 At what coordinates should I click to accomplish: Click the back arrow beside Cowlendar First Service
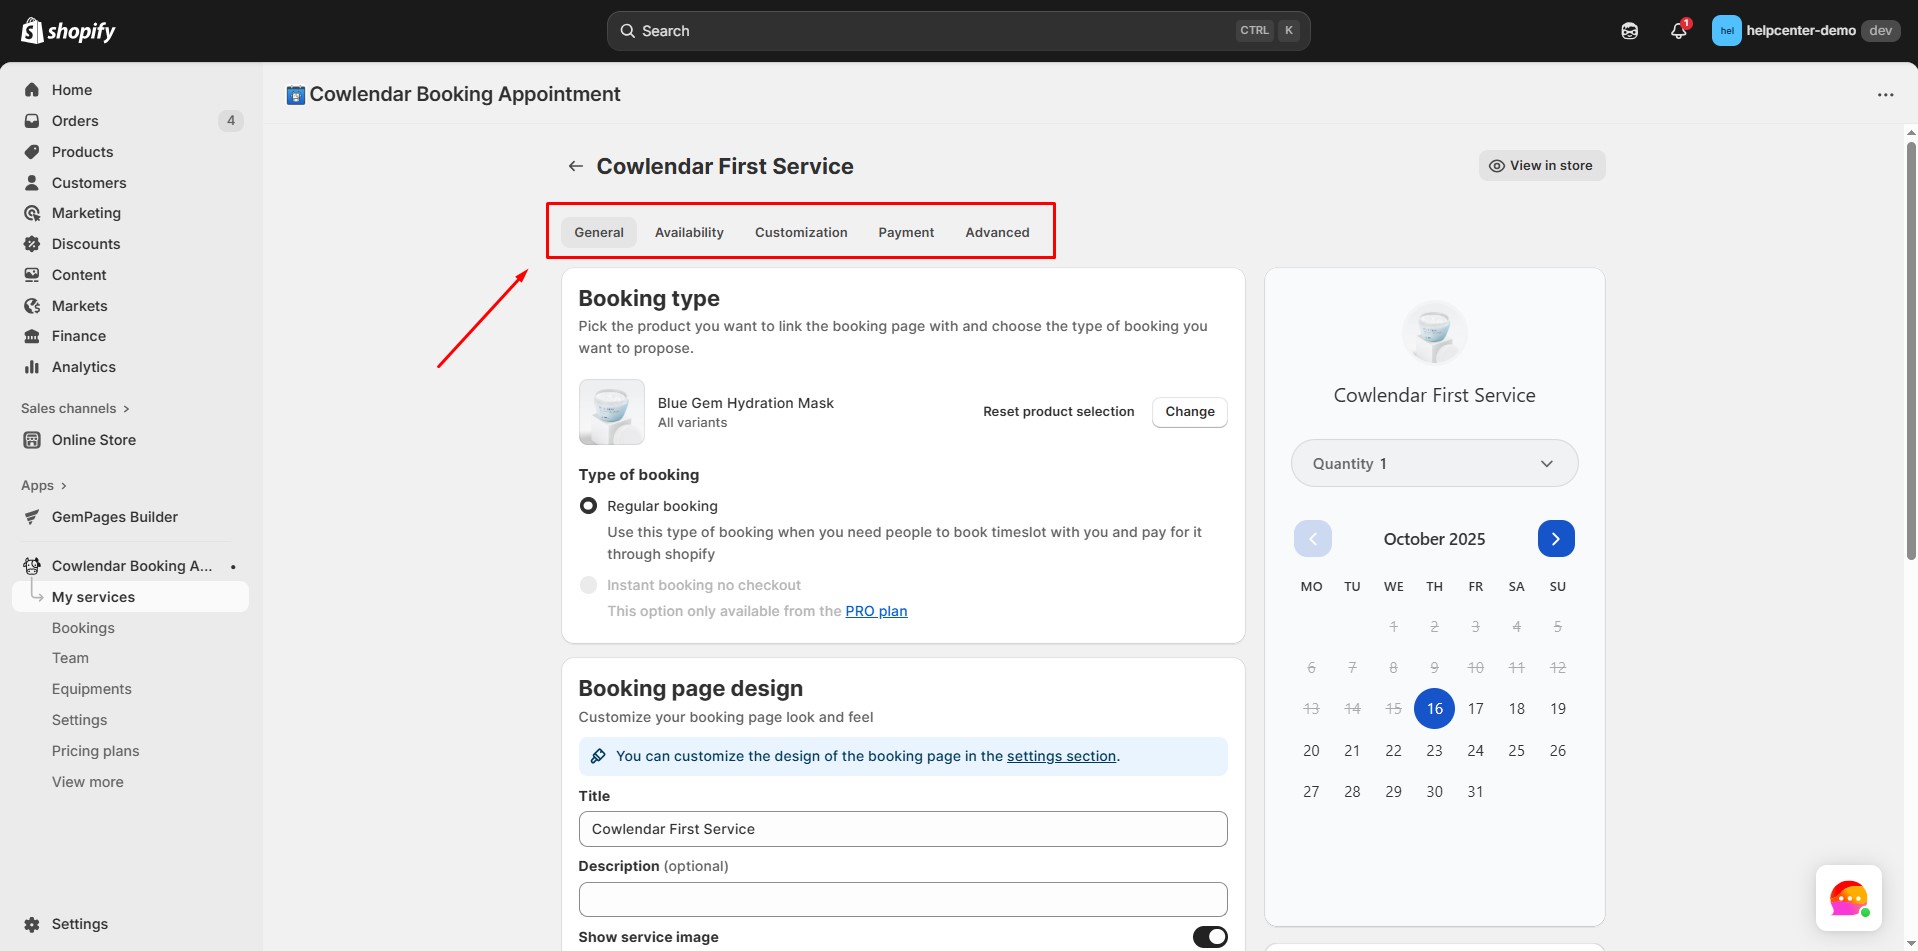575,166
